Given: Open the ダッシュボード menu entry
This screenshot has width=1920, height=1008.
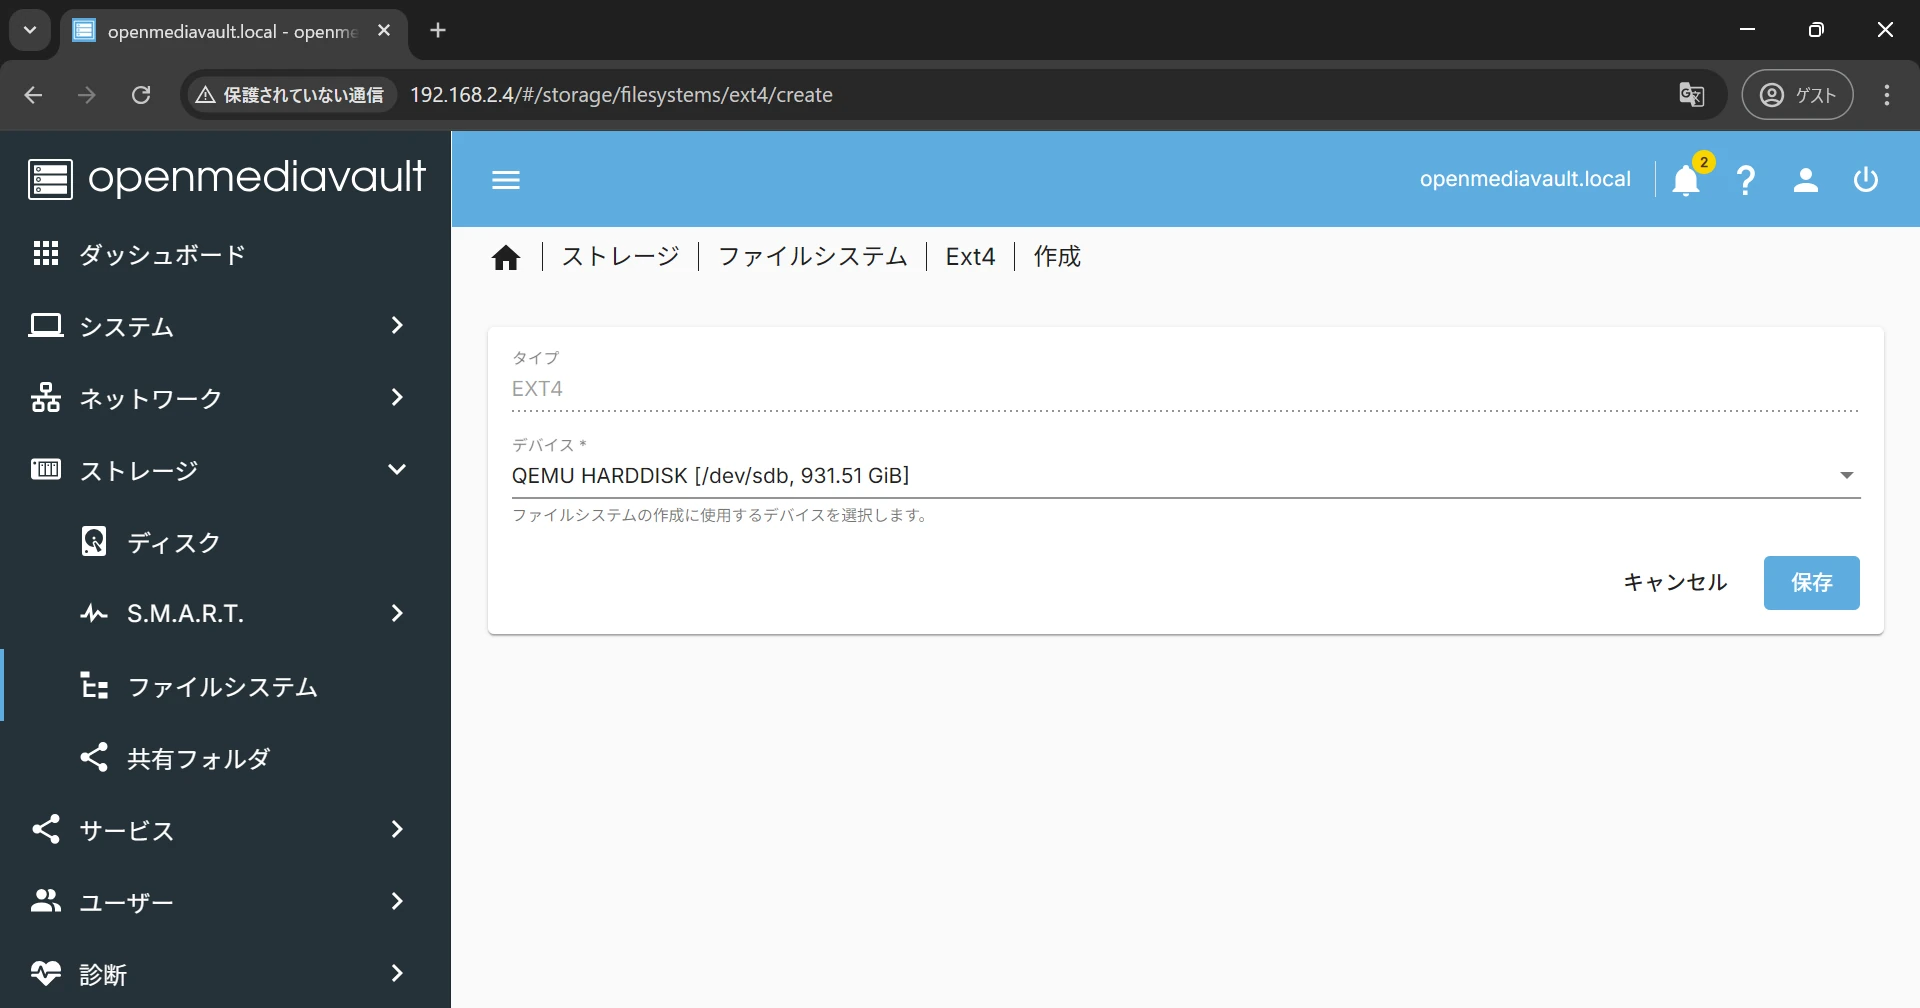Looking at the screenshot, I should pos(225,254).
